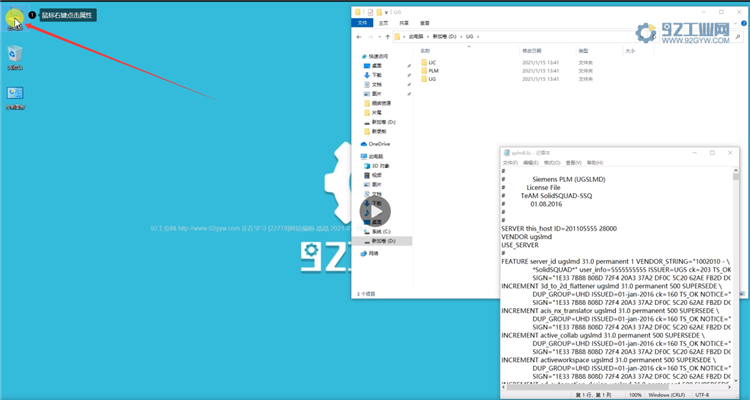Open 文档 under Quick access
Image resolution: width=750 pixels, height=400 pixels.
point(373,85)
